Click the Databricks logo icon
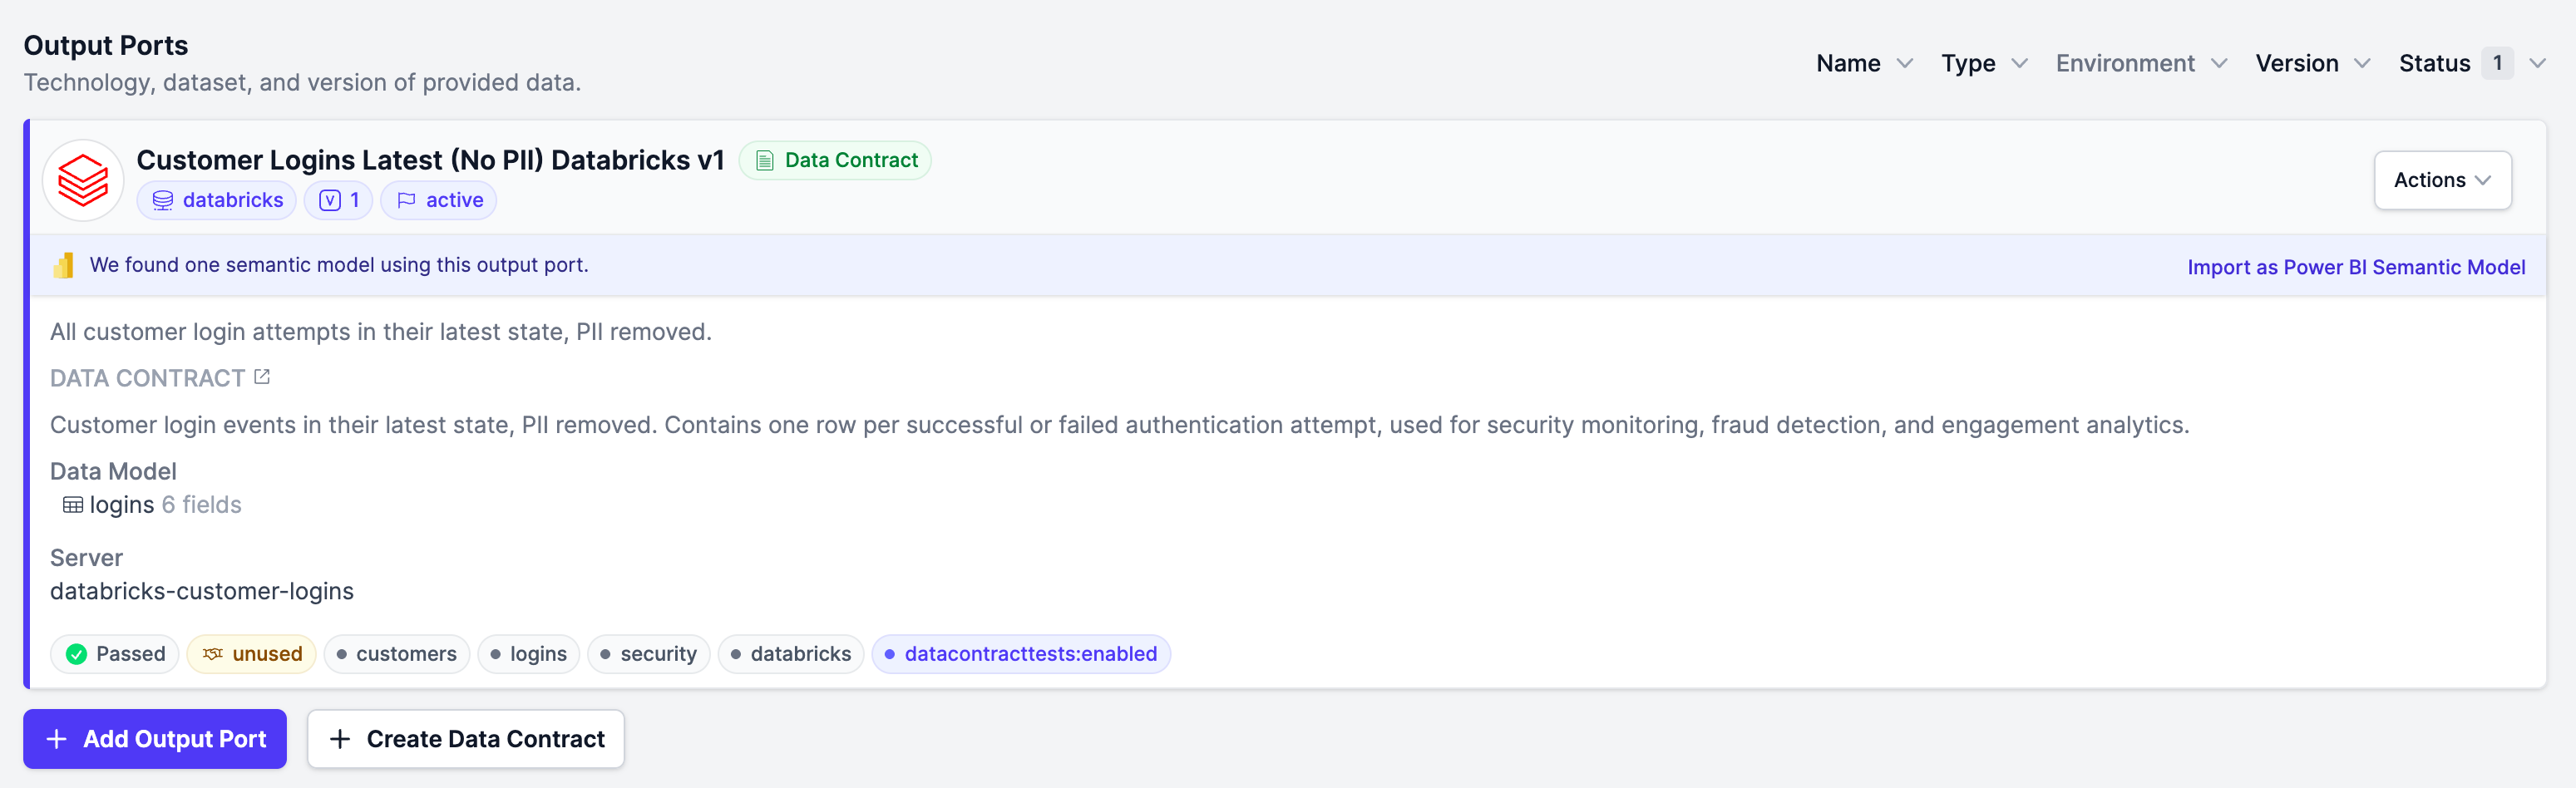This screenshot has width=2576, height=788. pos(83,180)
